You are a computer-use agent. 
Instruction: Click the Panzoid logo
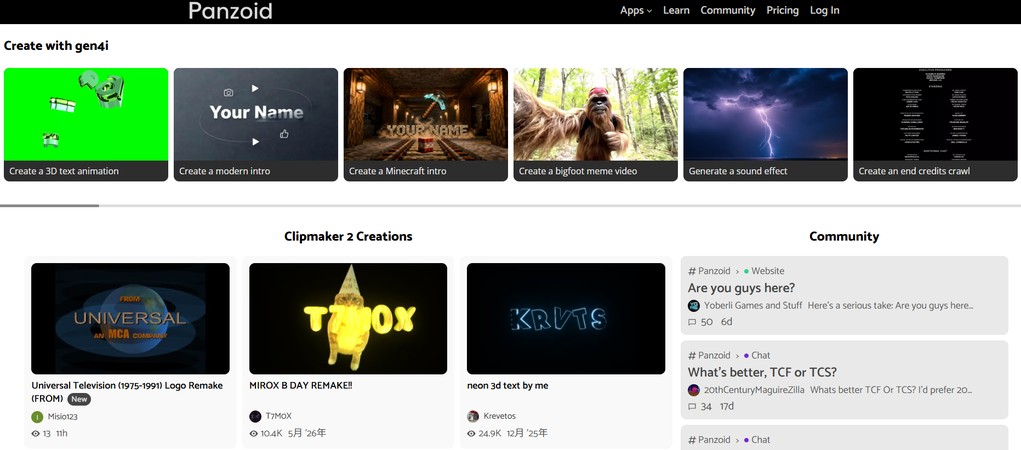[231, 10]
